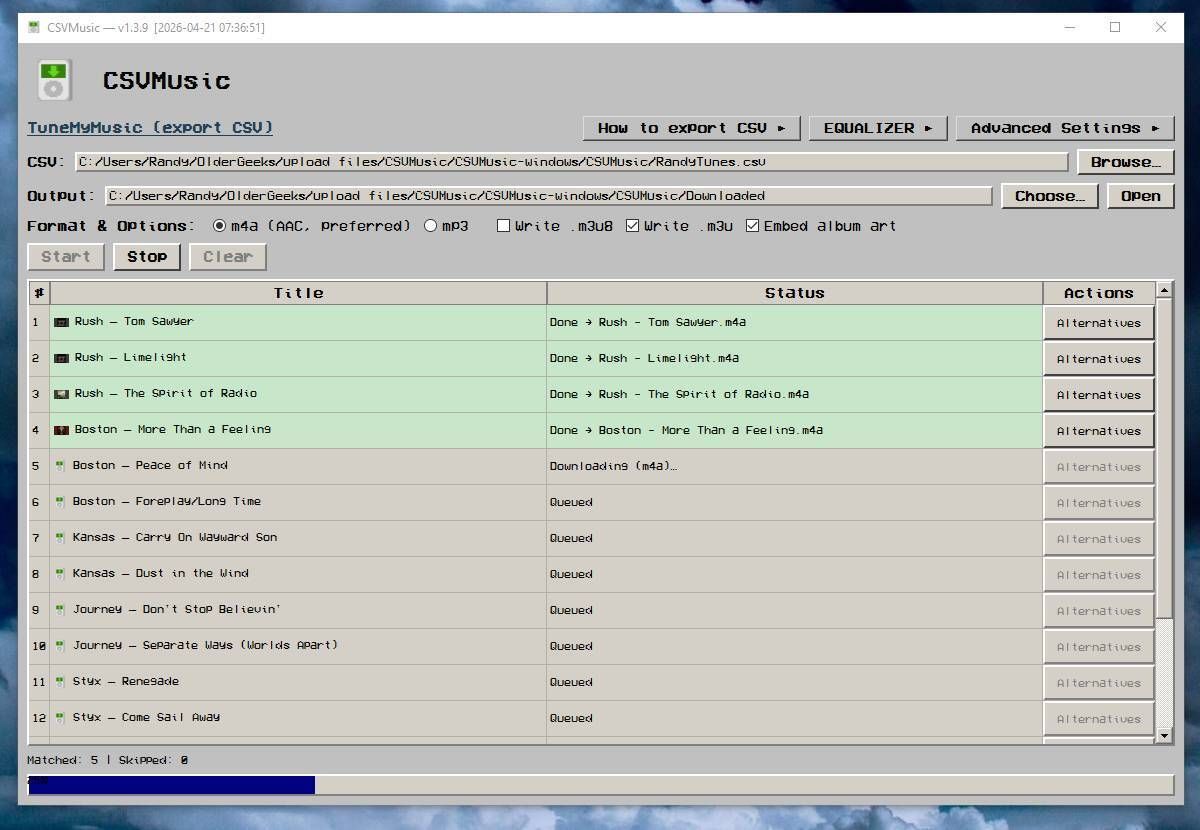Open the Advanced Settings dropdown
The image size is (1200, 830).
(1064, 128)
